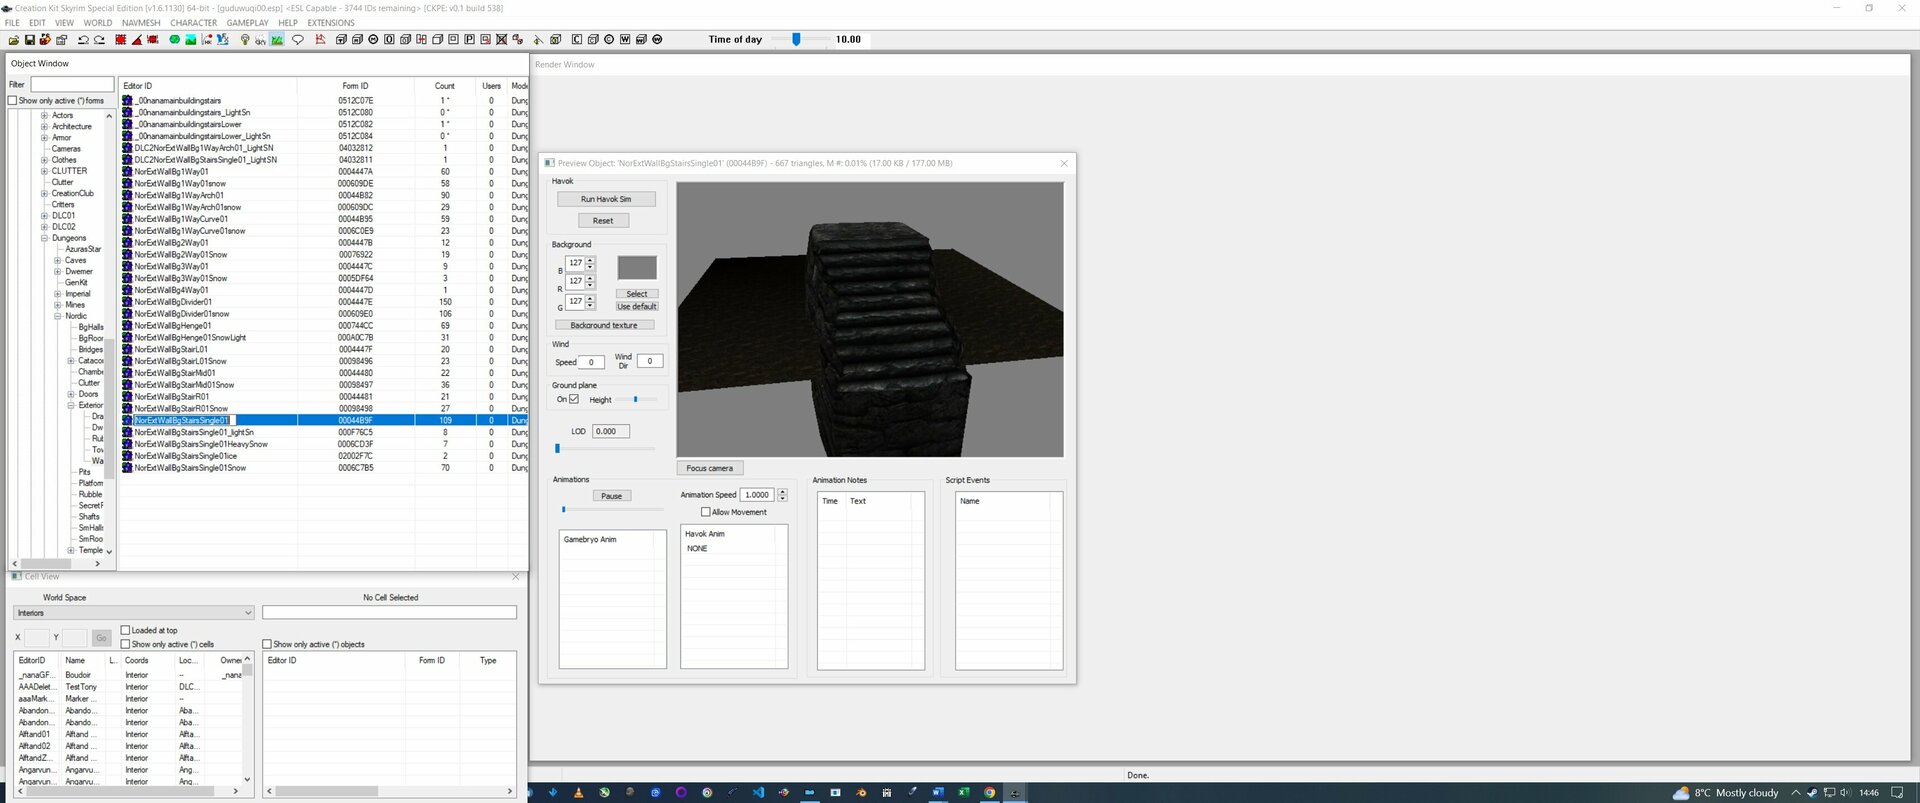Open Microsoft Word from the taskbar
Viewport: 1920px width, 803px height.
pos(938,792)
